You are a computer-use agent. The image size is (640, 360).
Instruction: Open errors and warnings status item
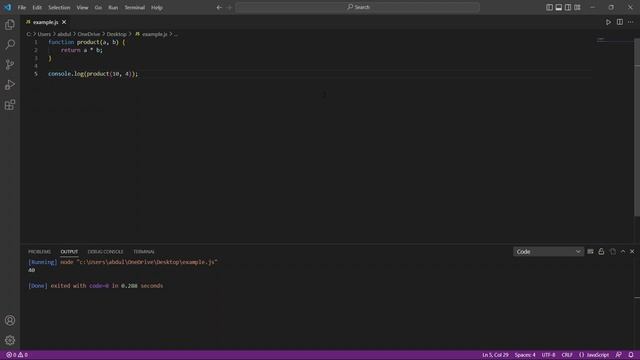17,355
